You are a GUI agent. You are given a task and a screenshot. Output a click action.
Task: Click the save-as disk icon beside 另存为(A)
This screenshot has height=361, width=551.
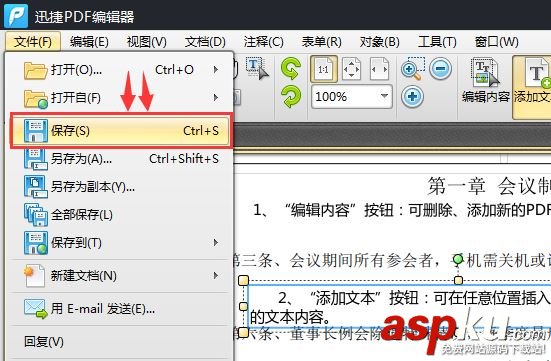35,159
